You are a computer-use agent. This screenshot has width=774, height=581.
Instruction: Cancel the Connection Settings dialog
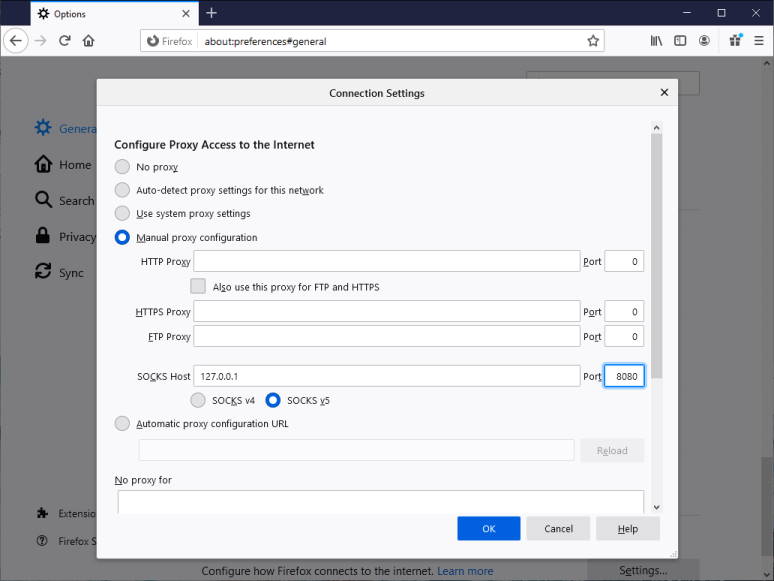coord(558,528)
